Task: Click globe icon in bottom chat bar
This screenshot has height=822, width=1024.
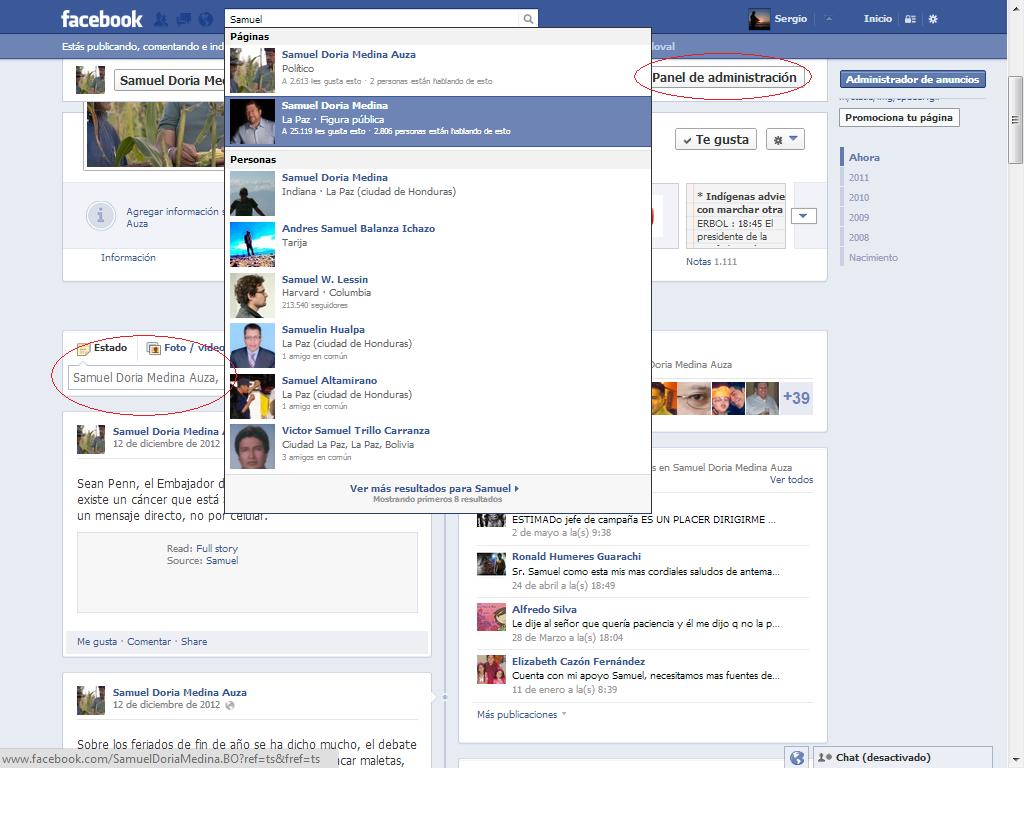Action: [797, 757]
